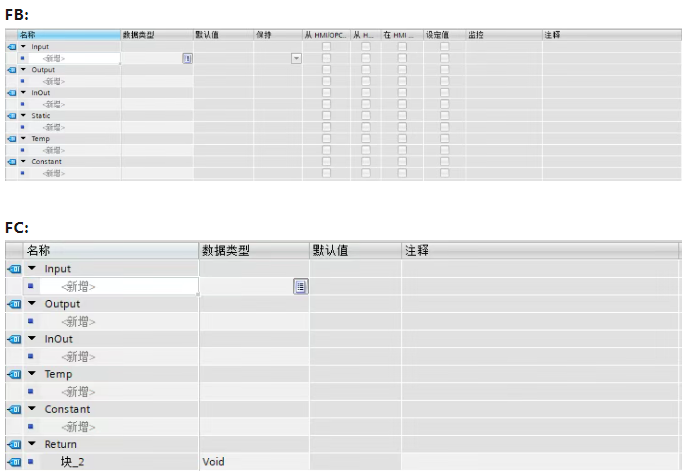
Task: Open 保持 dropdown in FB Input new row
Action: pyautogui.click(x=296, y=58)
